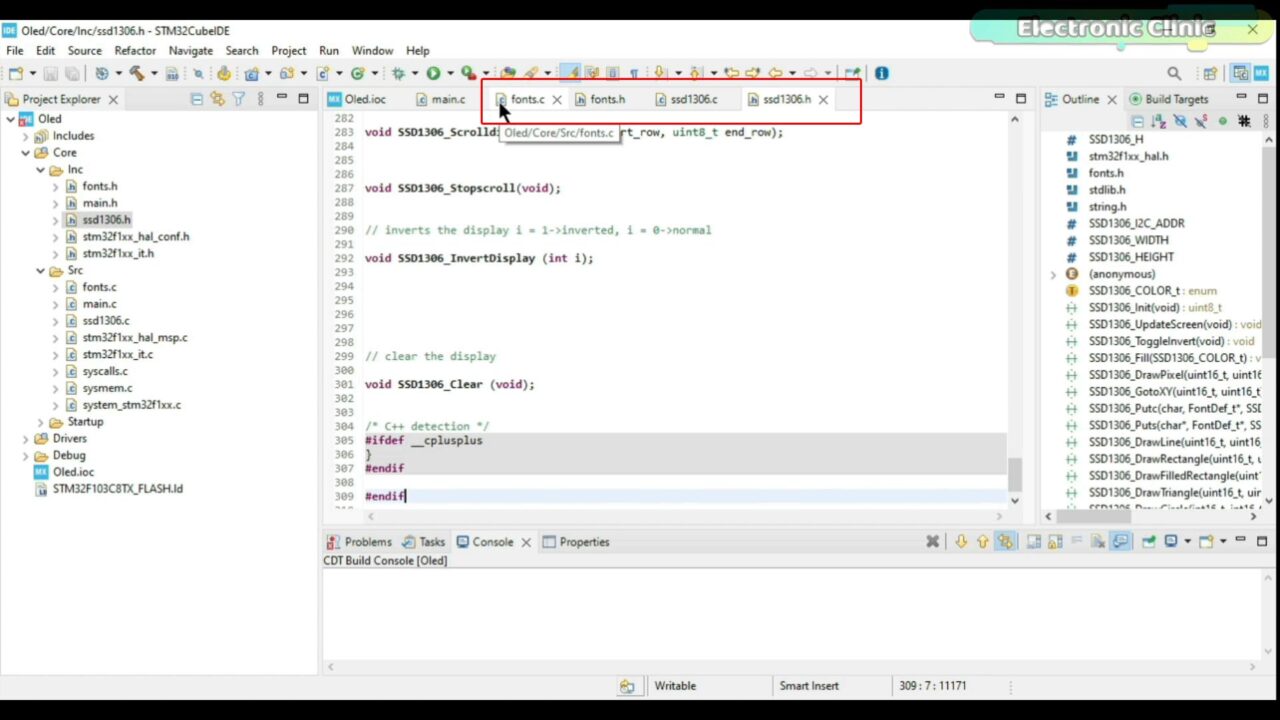
Task: Open the Build Targets tab
Action: 1169,99
